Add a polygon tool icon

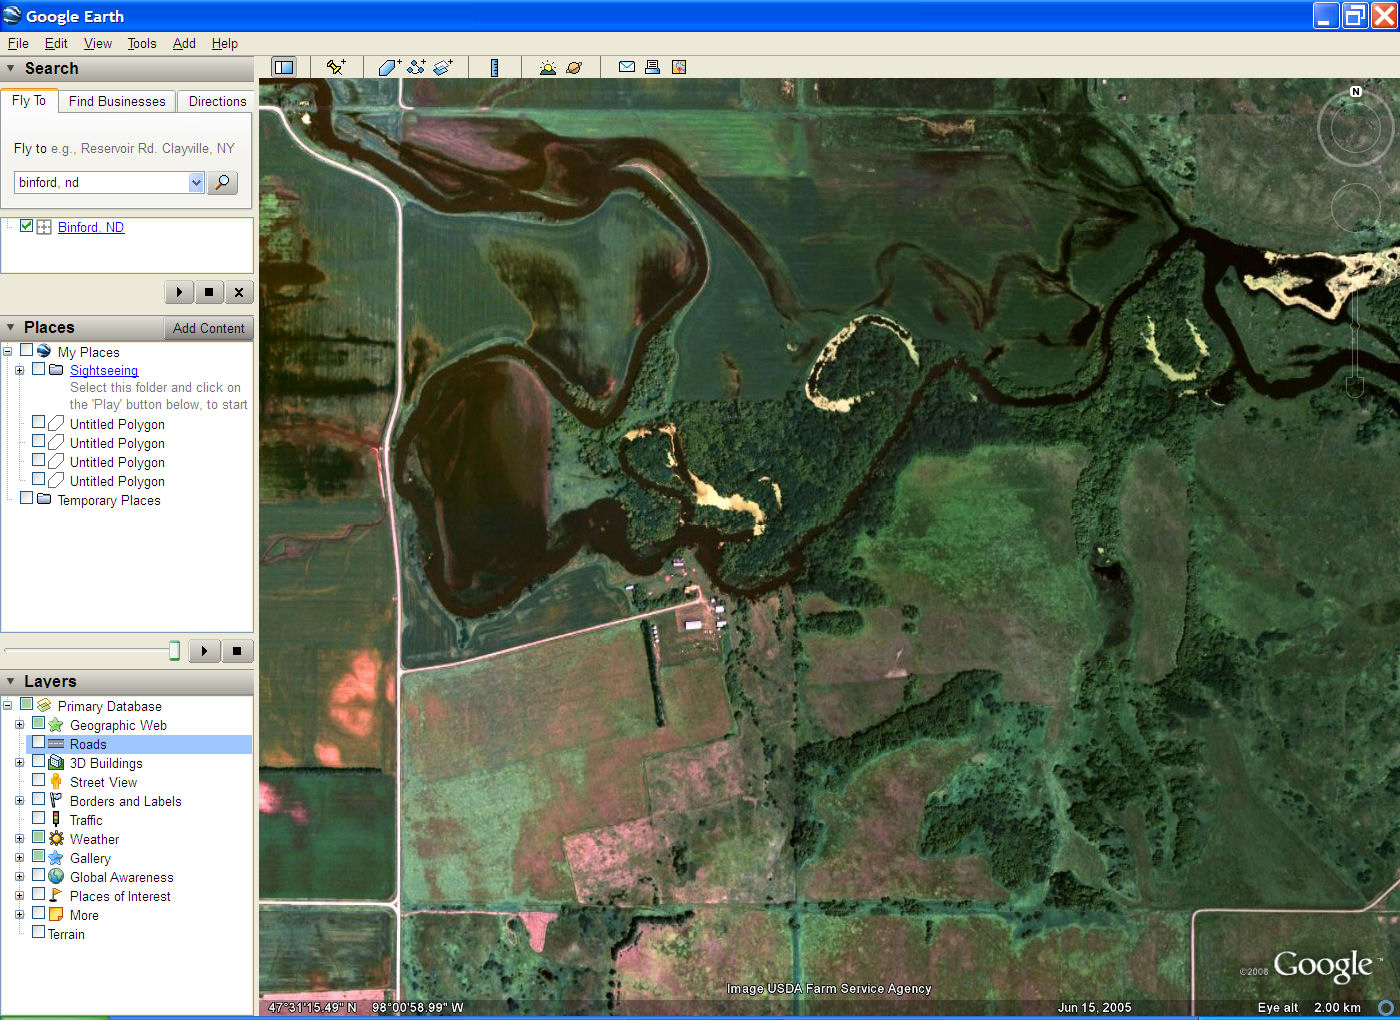click(389, 67)
